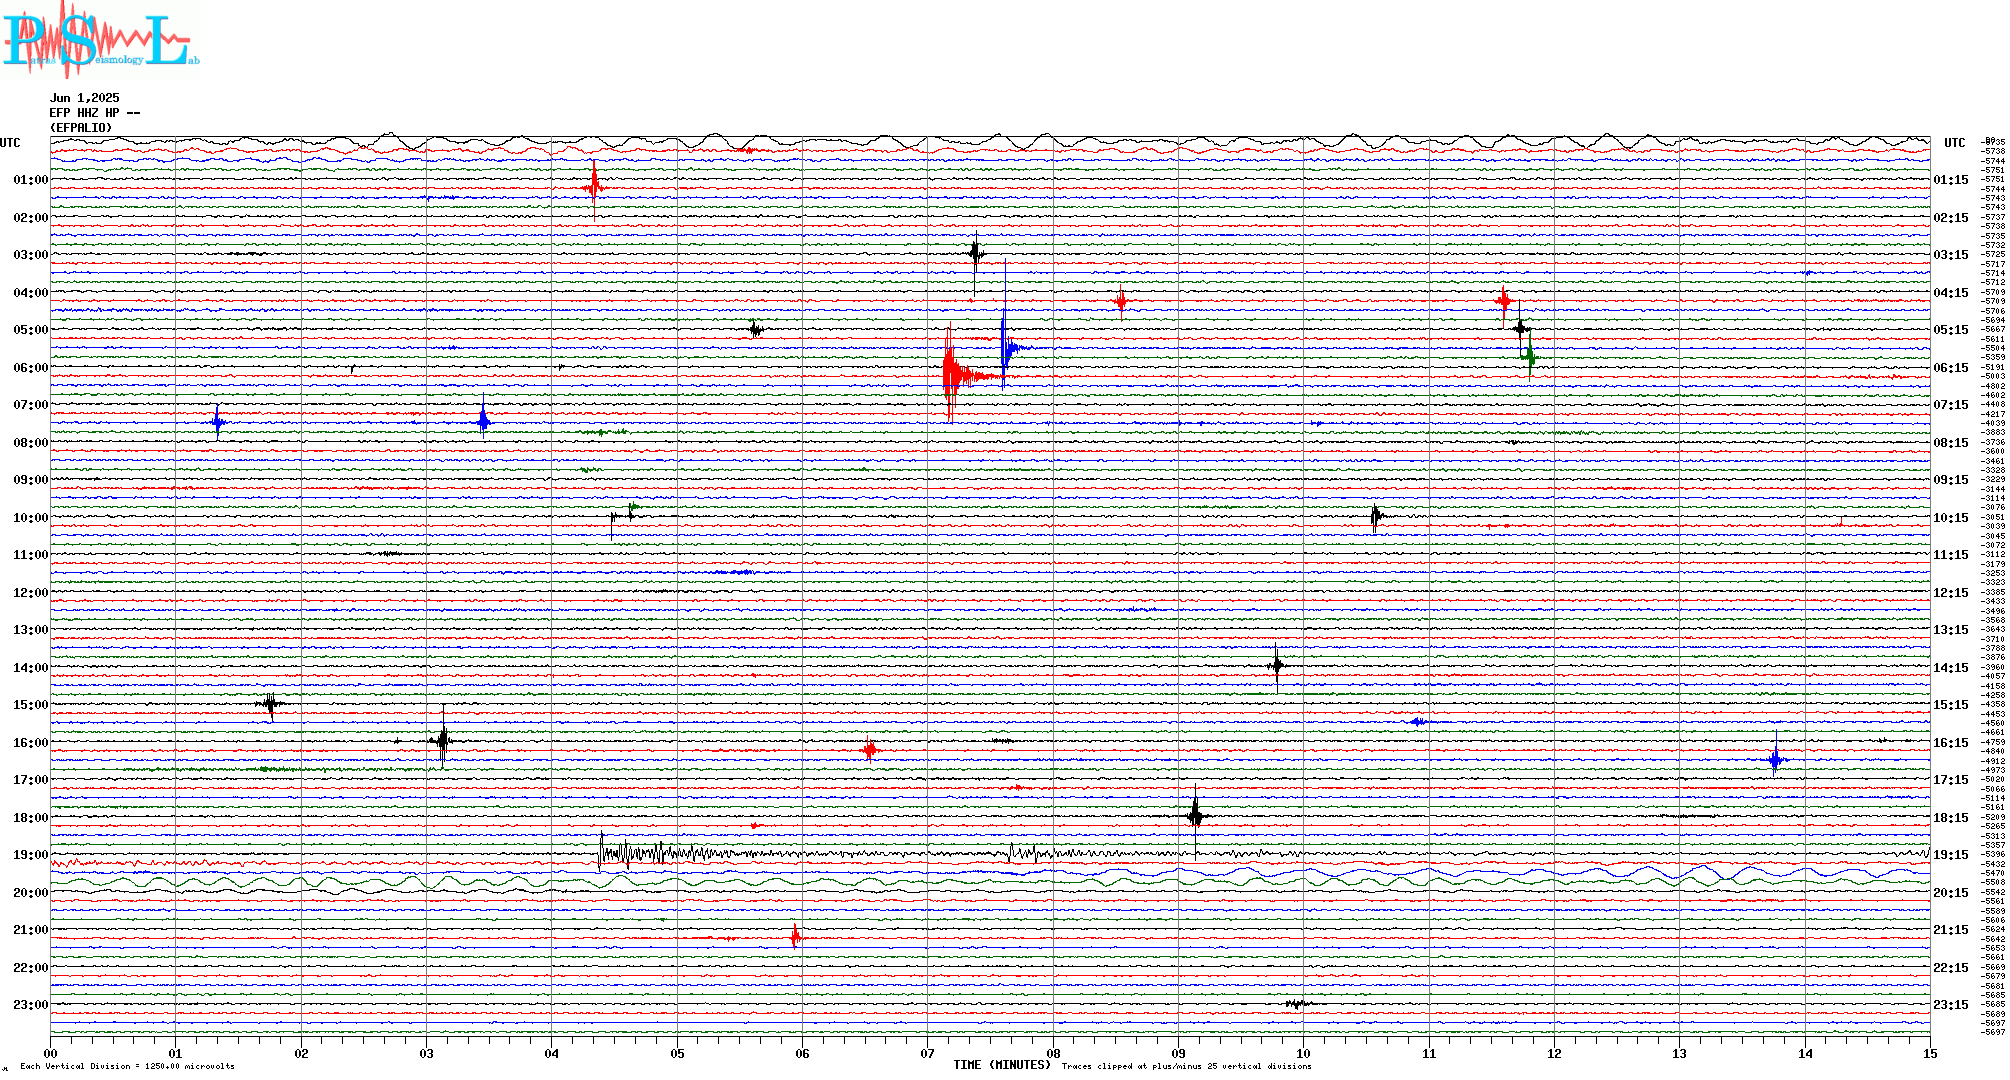This screenshot has width=2010, height=1080.
Task: Click minute 15 on the bottom time axis
Action: (x=1930, y=1053)
